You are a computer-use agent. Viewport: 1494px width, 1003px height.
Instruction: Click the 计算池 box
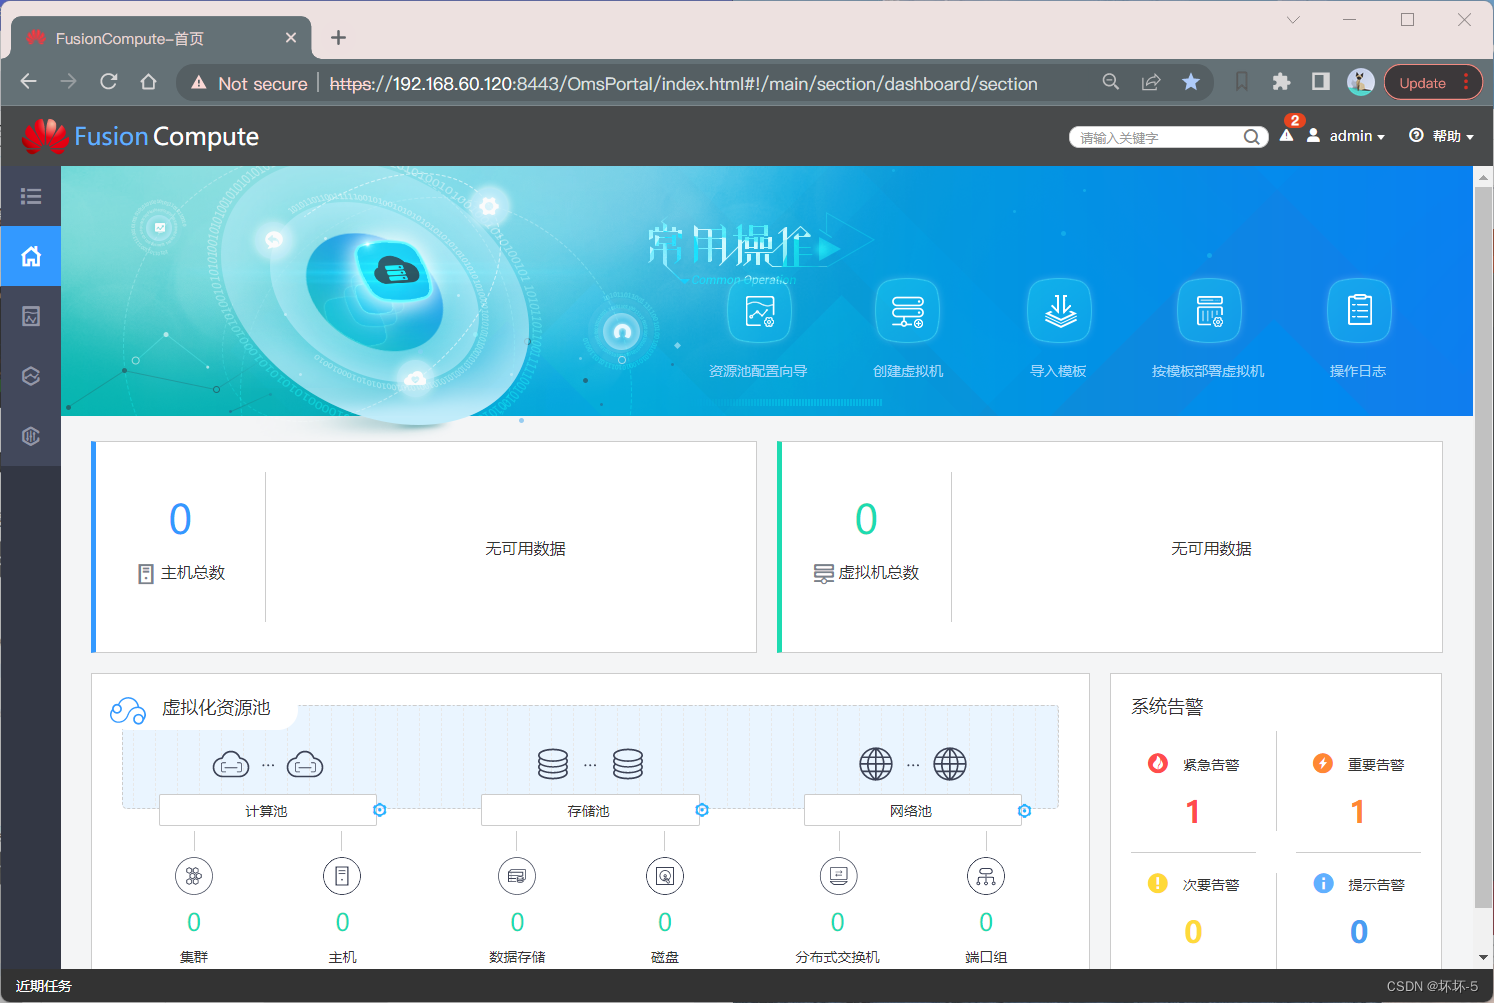[267, 811]
